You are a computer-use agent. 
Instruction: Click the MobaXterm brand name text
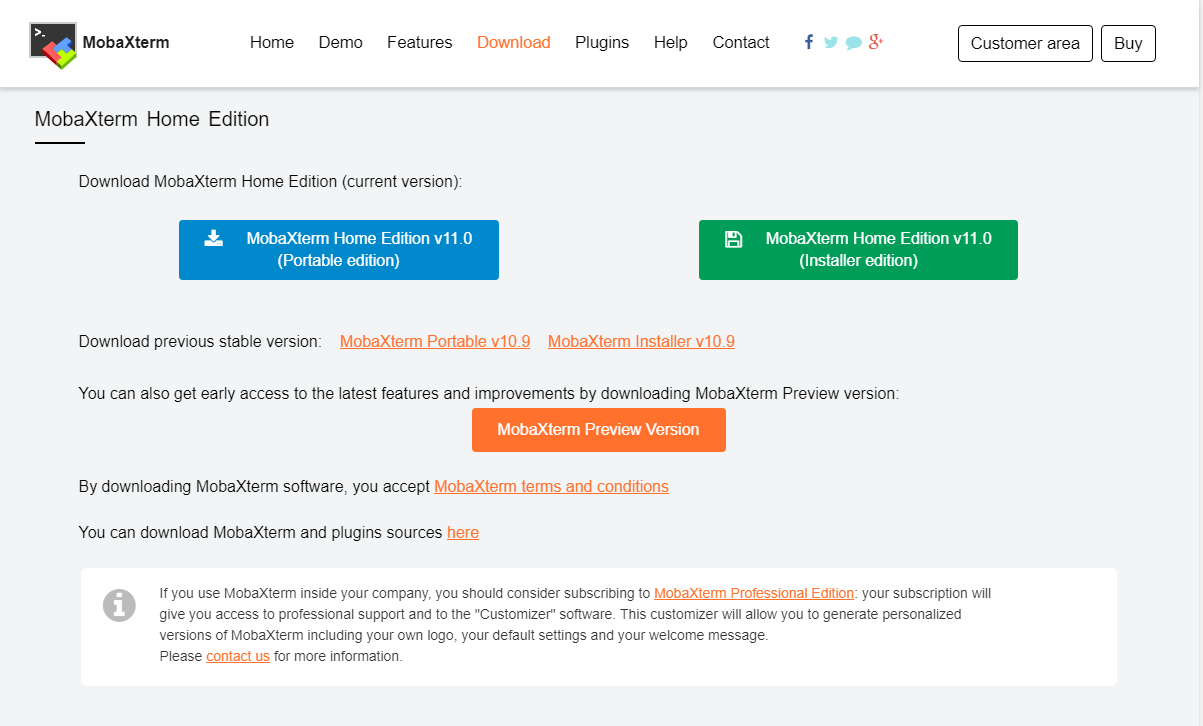[x=126, y=43]
